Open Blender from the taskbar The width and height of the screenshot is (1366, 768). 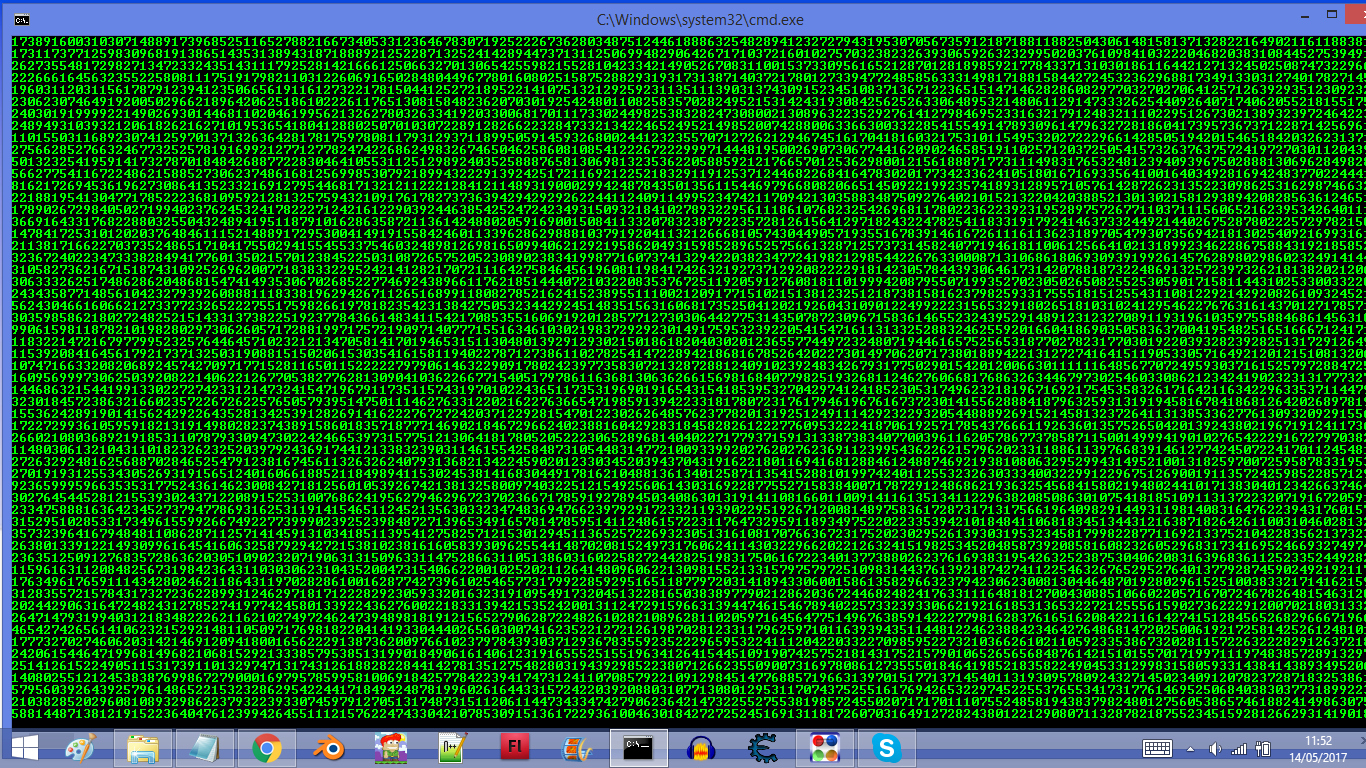326,748
